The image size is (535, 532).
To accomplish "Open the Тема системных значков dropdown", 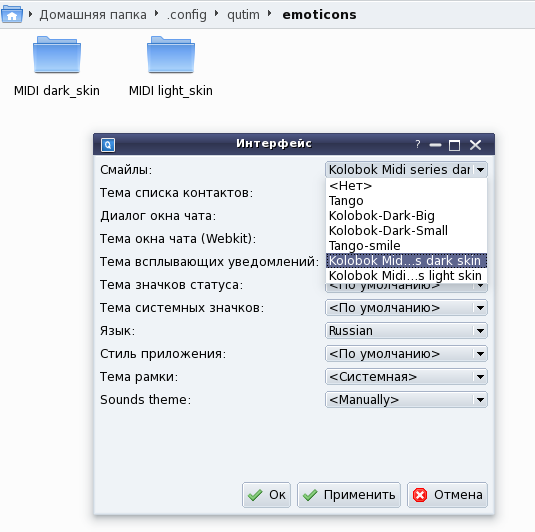I will tap(406, 308).
